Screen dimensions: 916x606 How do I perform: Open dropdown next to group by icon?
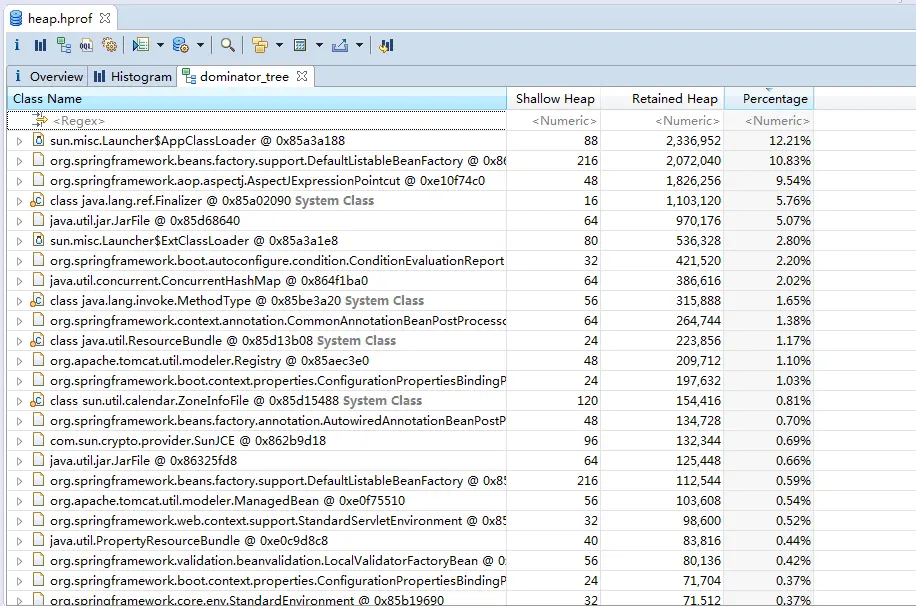tap(279, 45)
